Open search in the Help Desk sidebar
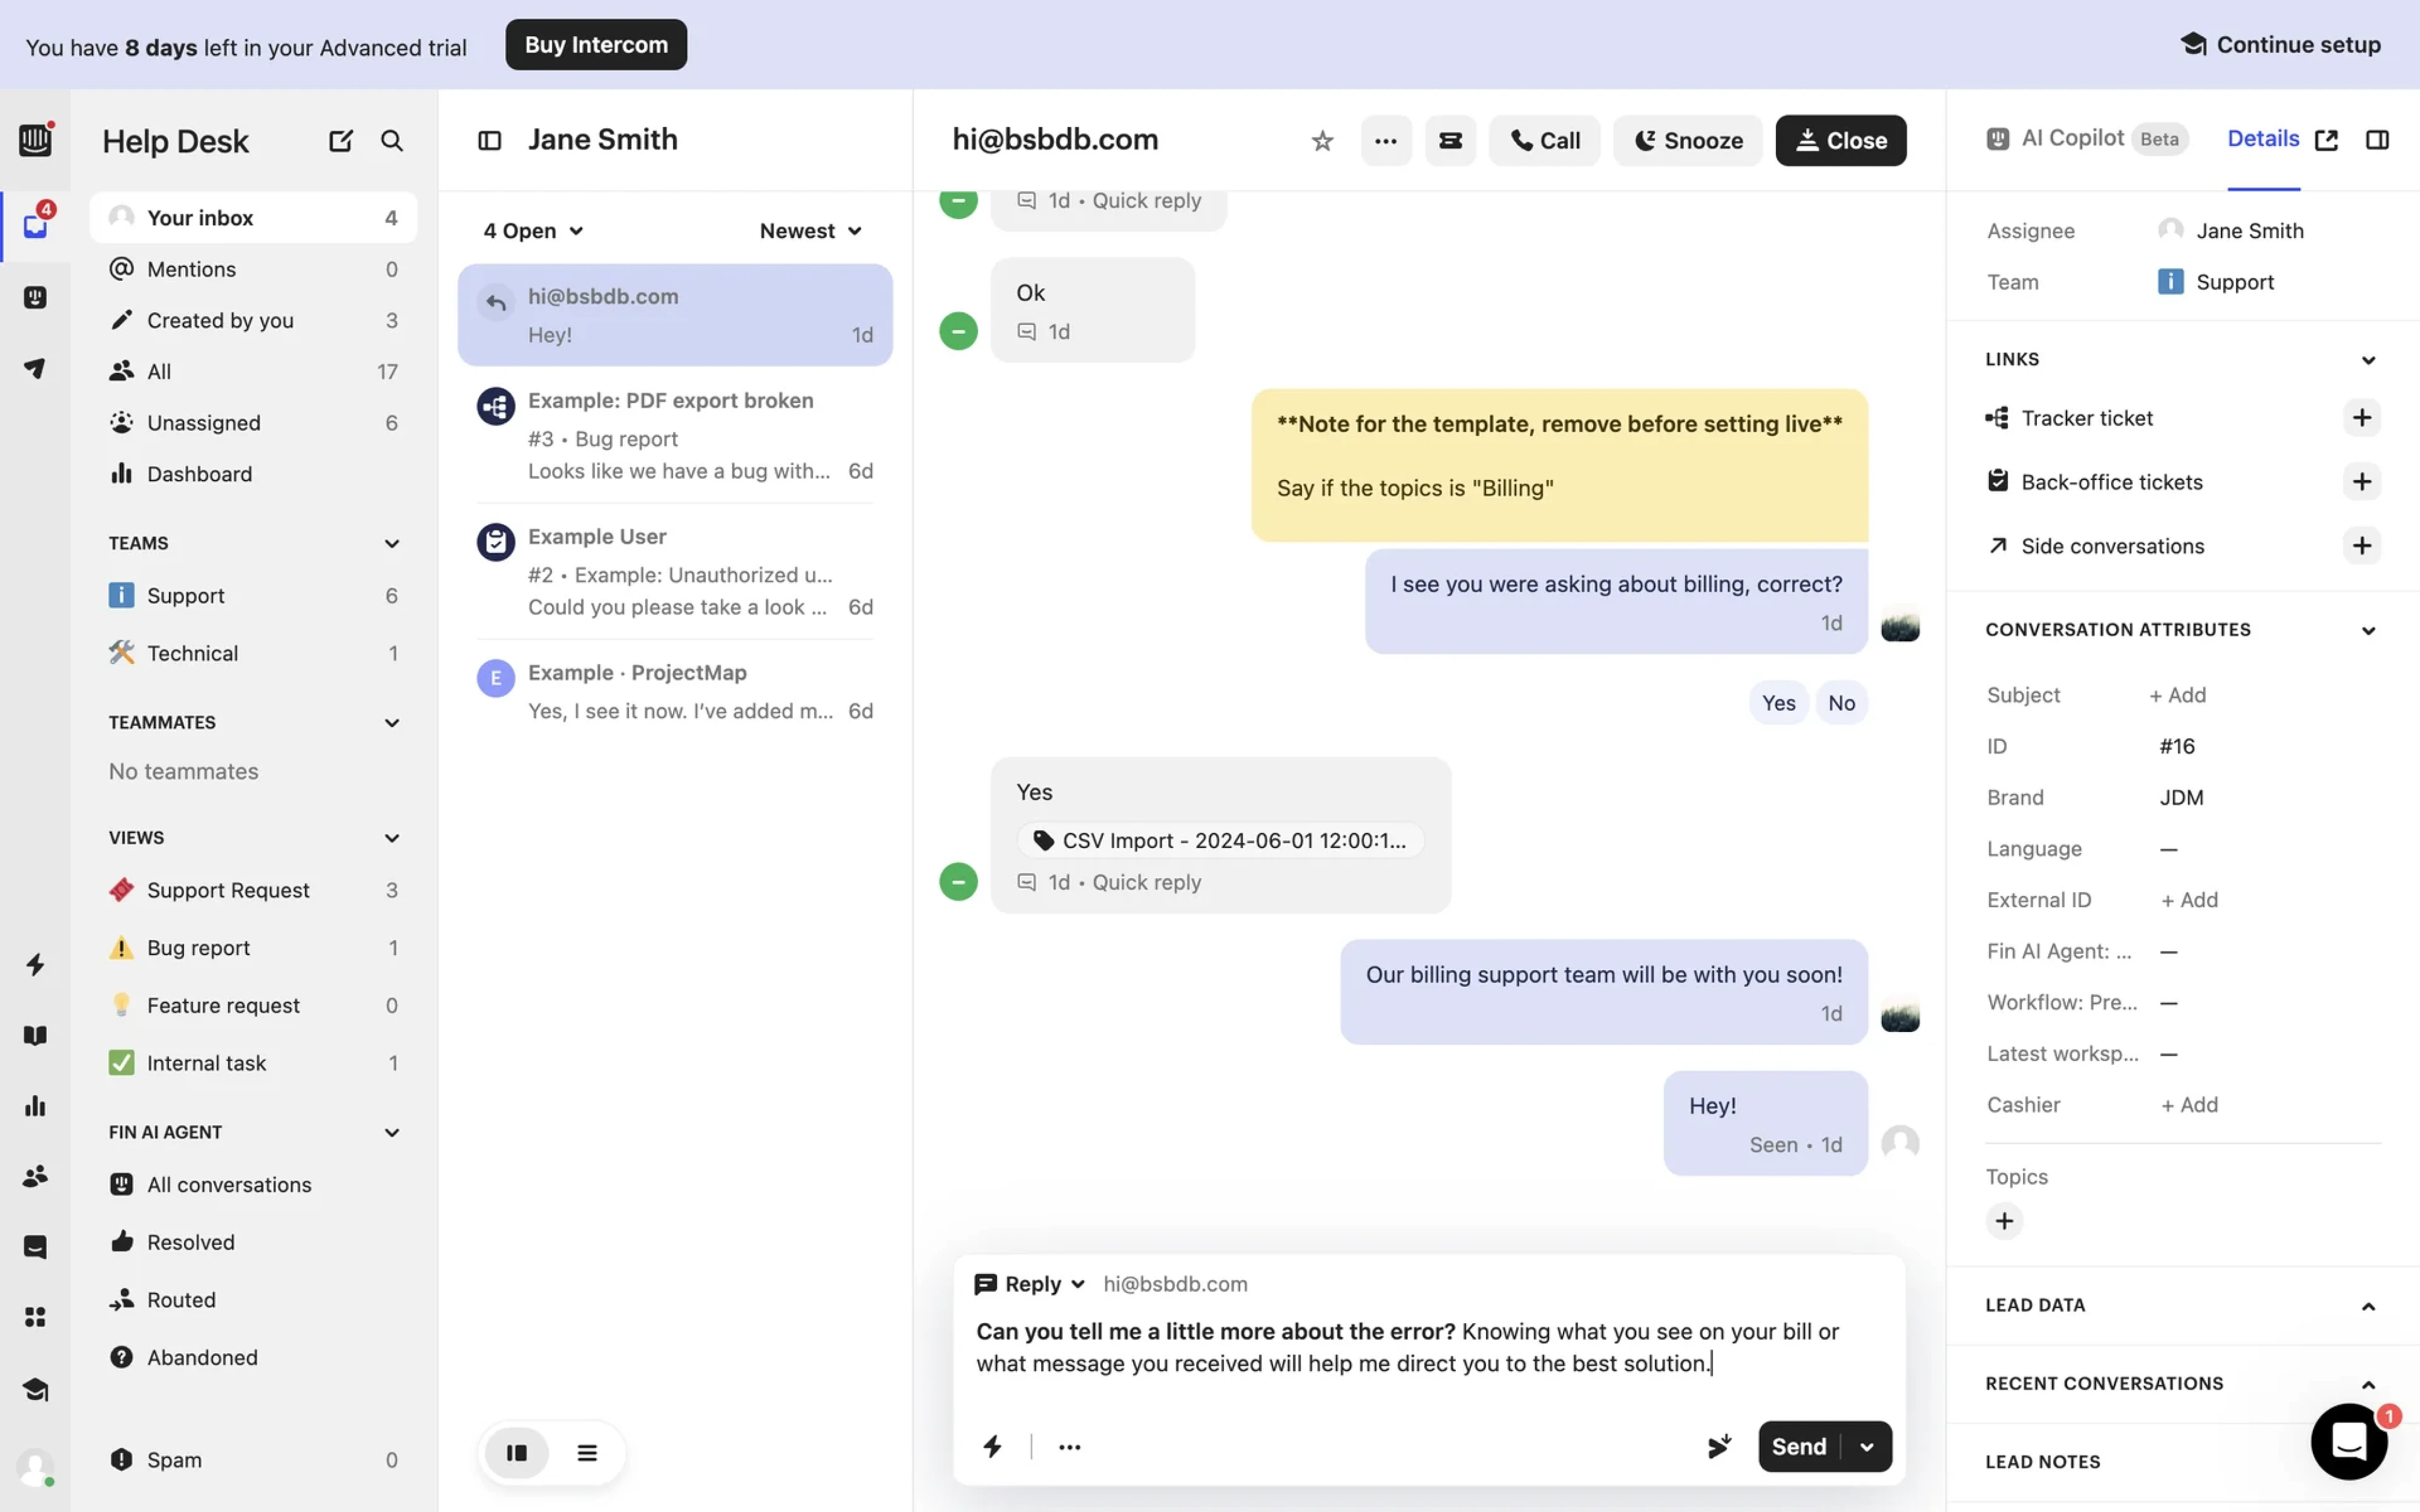The width and height of the screenshot is (2420, 1512). point(391,140)
